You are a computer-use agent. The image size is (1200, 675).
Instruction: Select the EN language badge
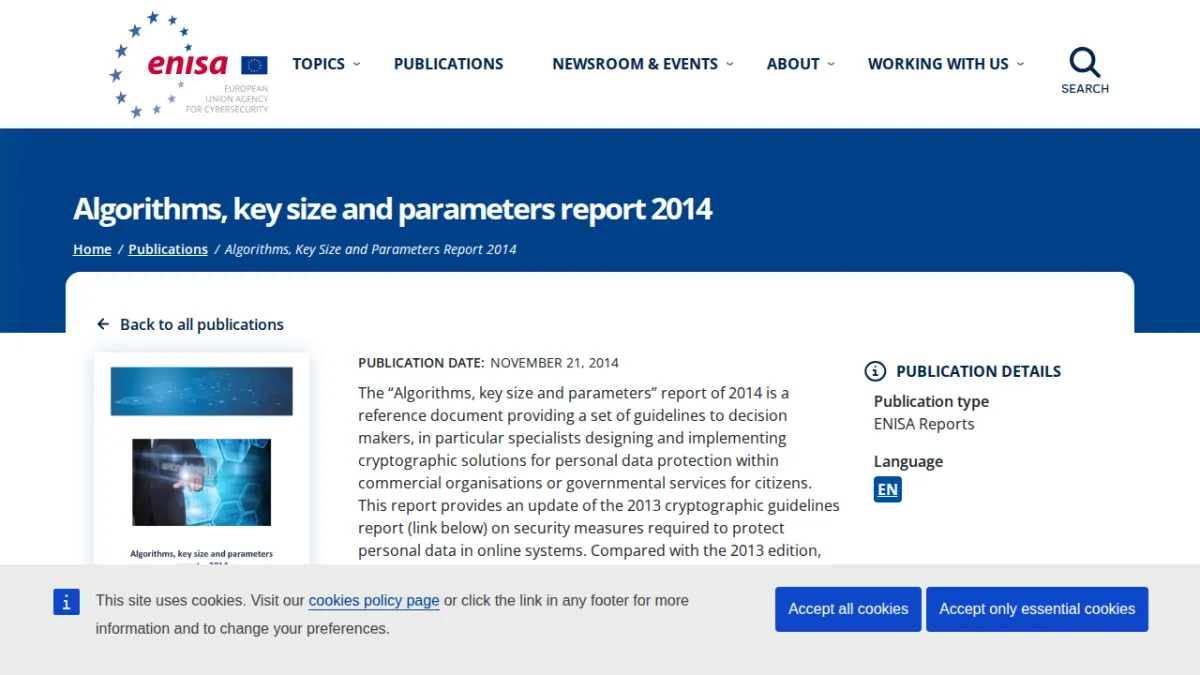(887, 490)
